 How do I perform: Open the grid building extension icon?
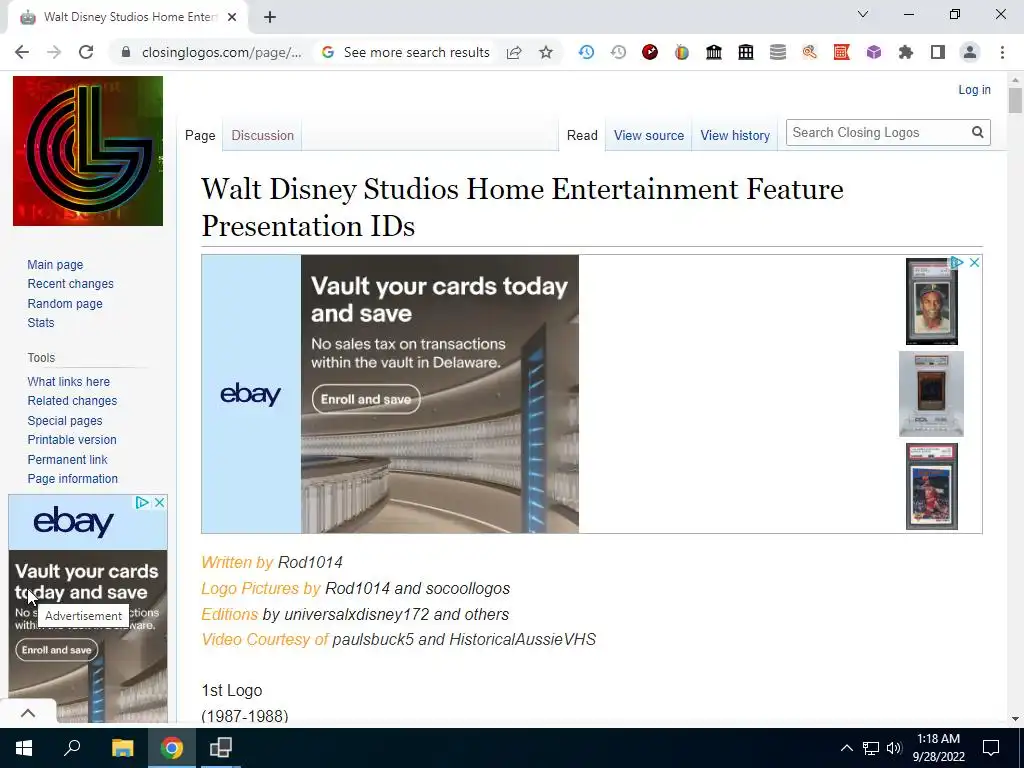746,52
